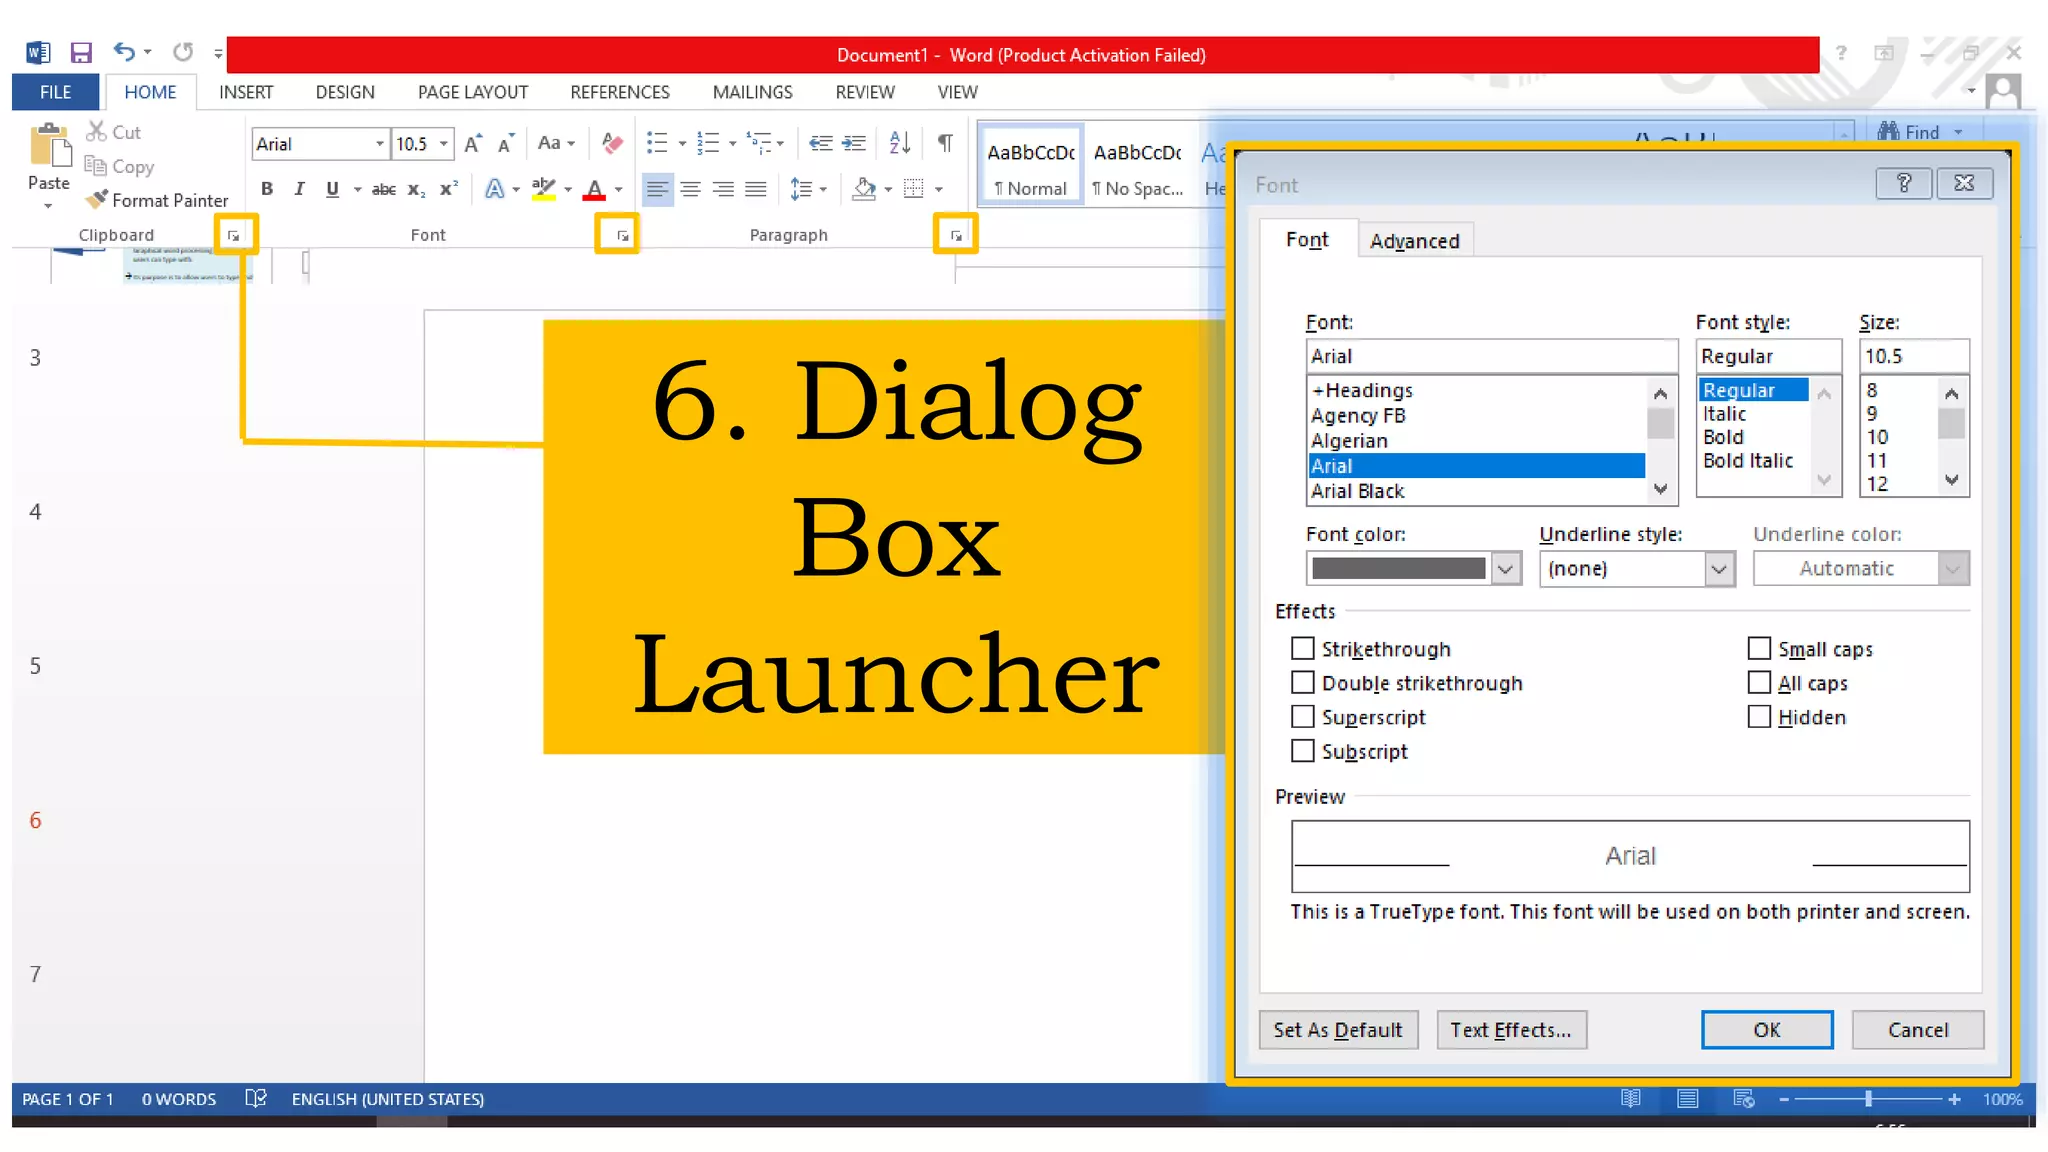Open the ribbon font size dropdown
This screenshot has height=1152, width=2048.
(444, 144)
